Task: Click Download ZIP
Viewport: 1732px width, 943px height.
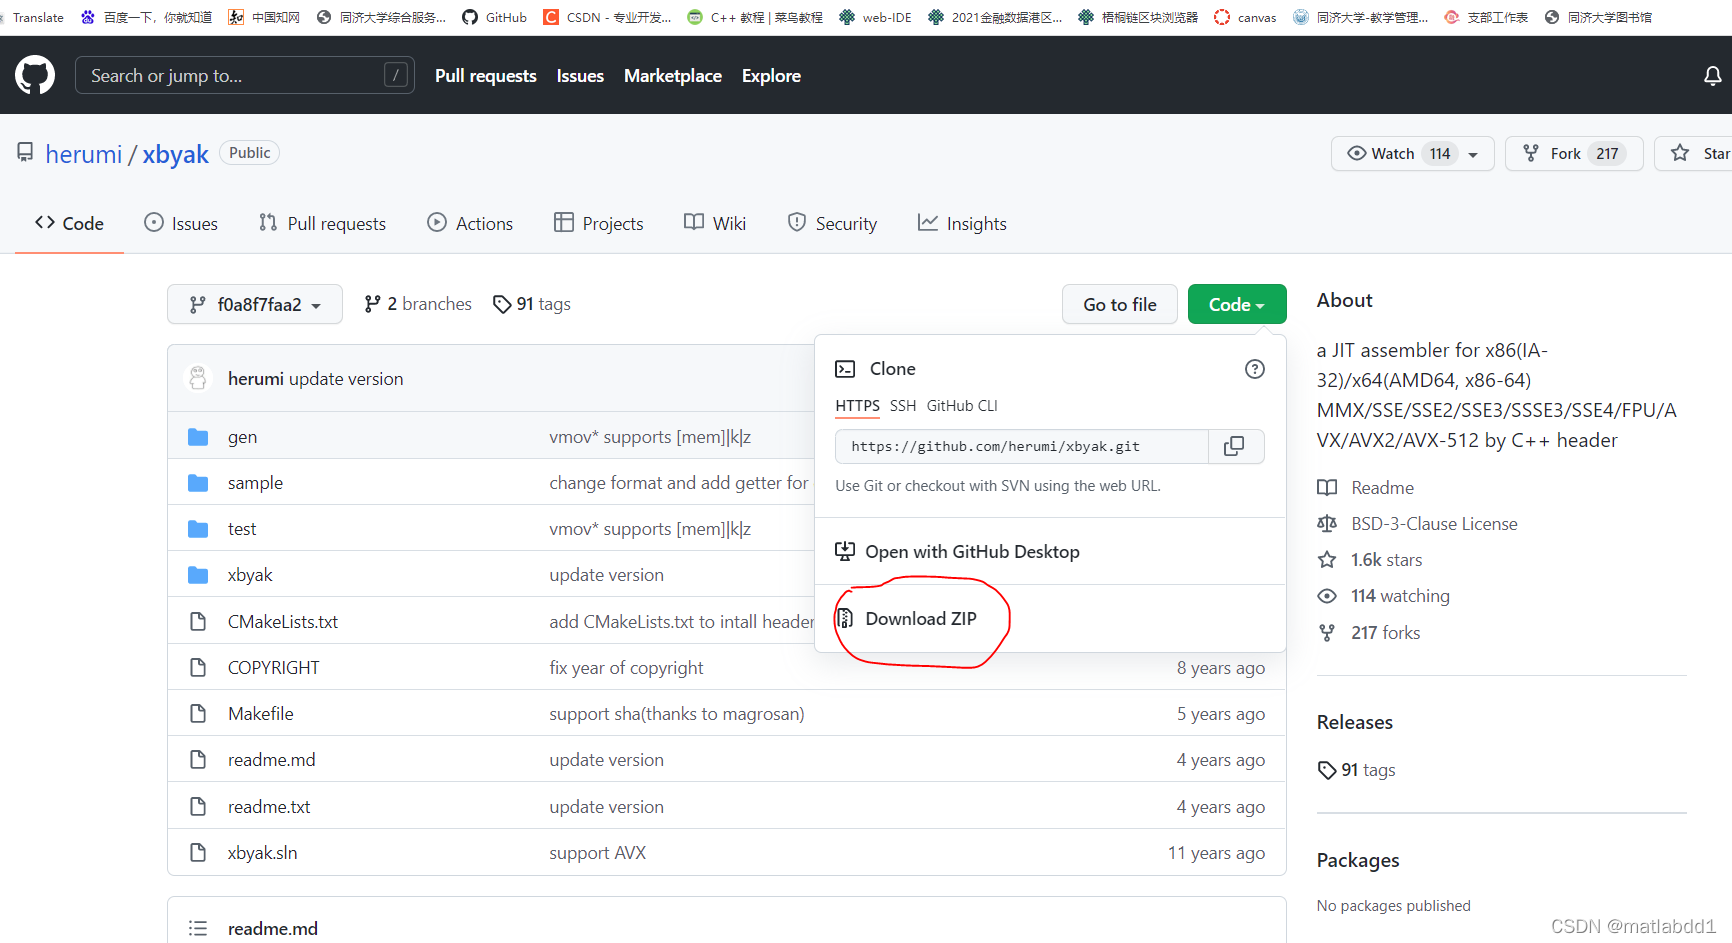Action: point(921,618)
